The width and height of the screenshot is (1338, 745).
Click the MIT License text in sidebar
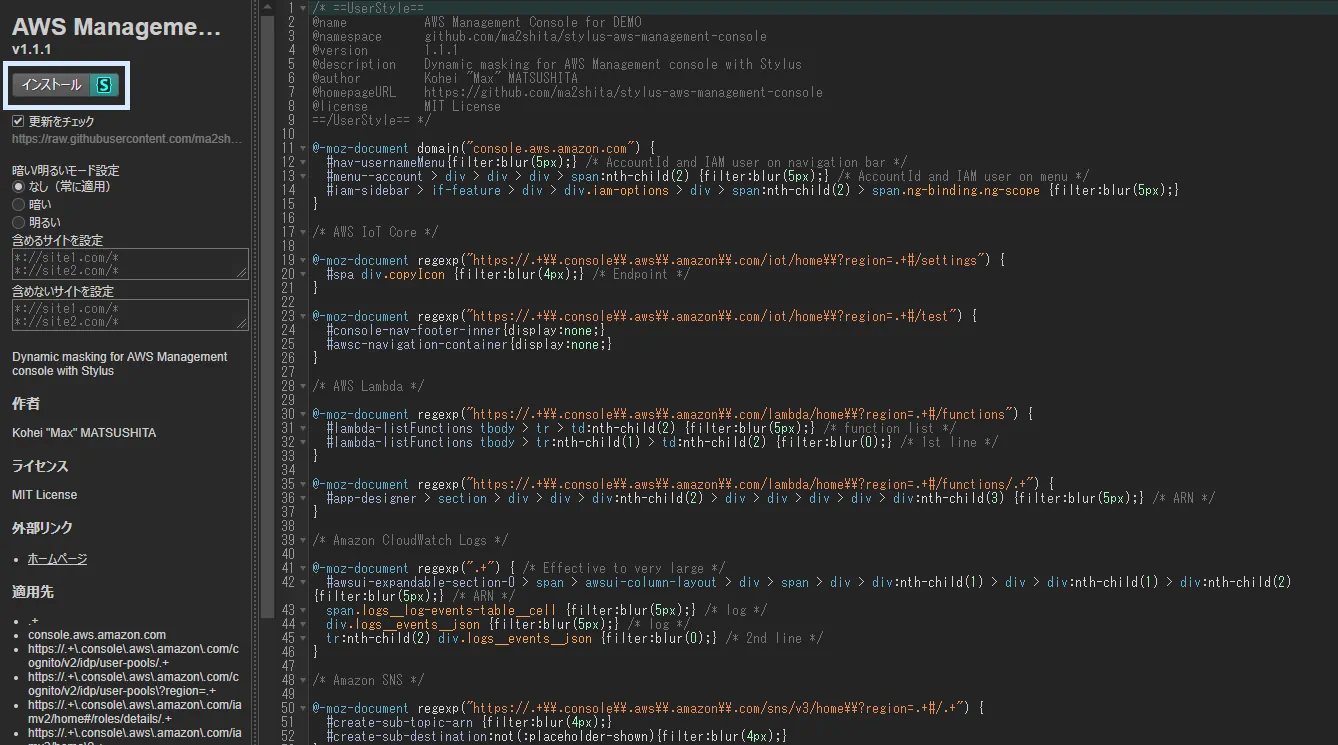click(x=45, y=495)
